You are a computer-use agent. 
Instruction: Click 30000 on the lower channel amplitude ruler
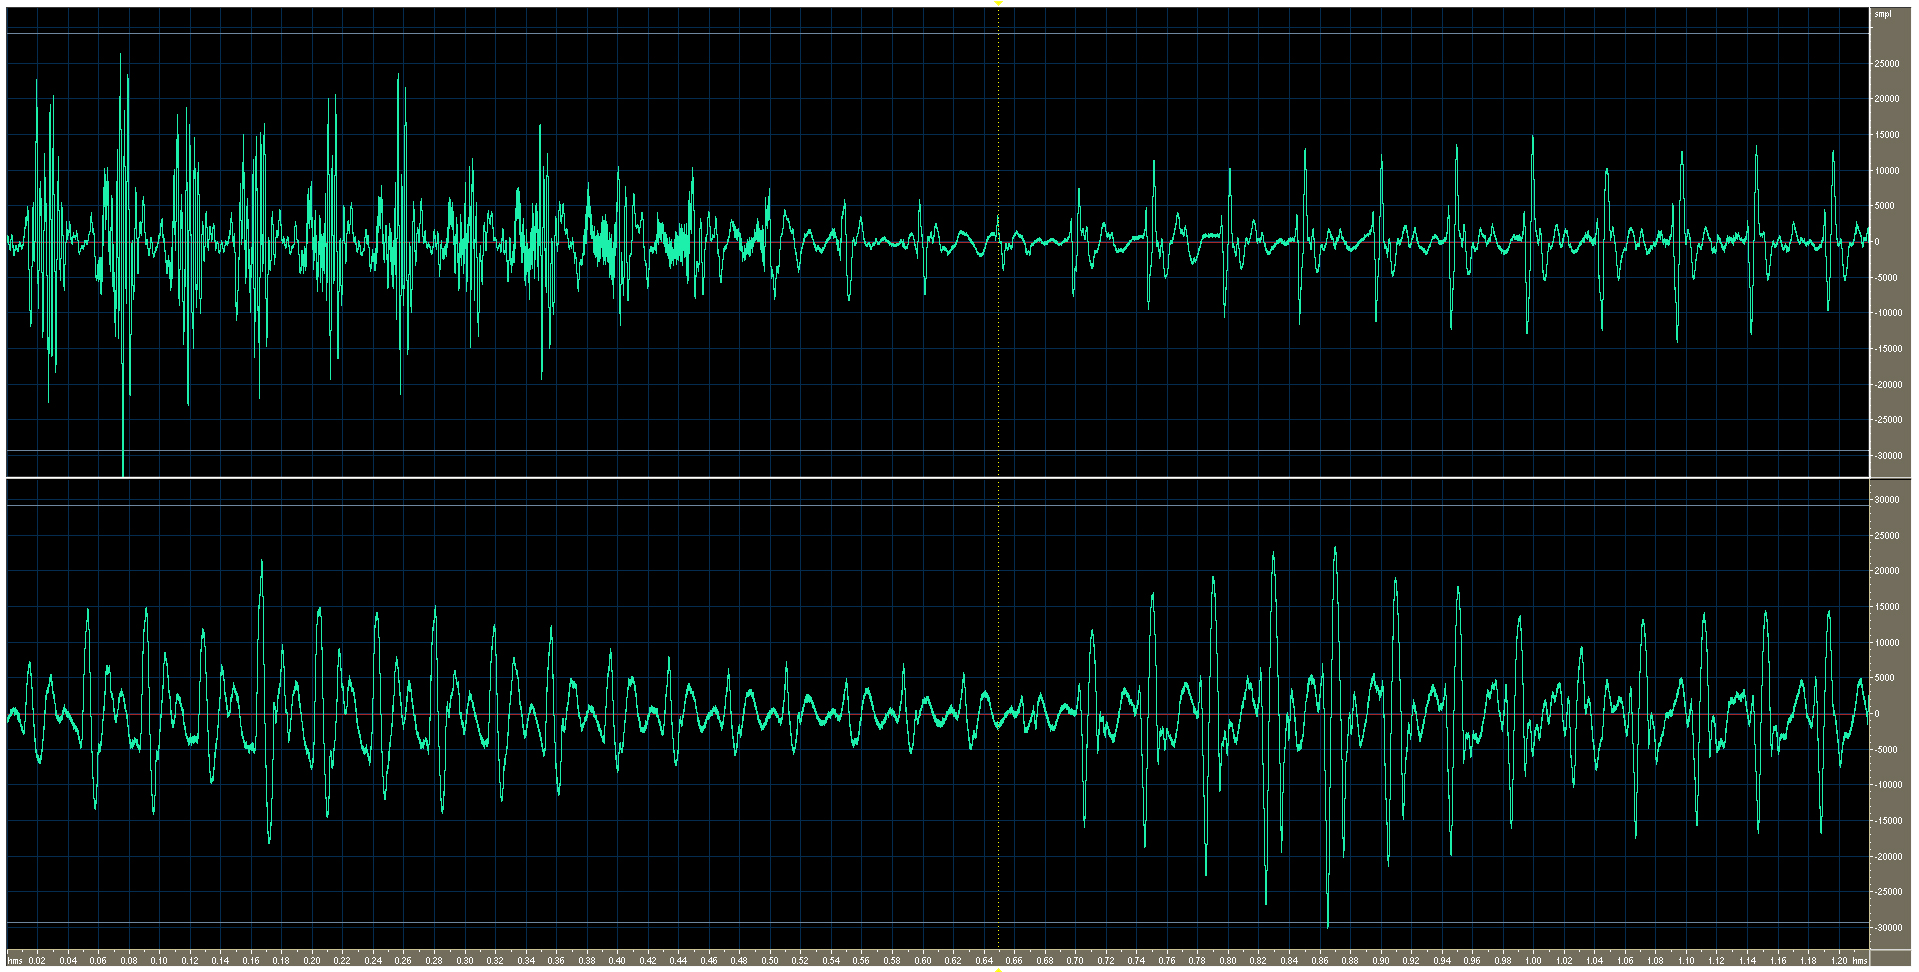pyautogui.click(x=1886, y=500)
